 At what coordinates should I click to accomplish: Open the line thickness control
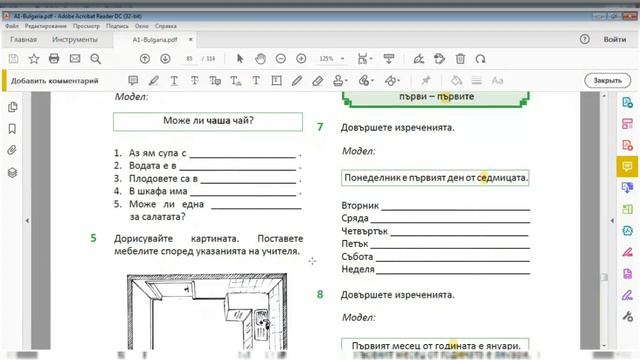[x=476, y=80]
